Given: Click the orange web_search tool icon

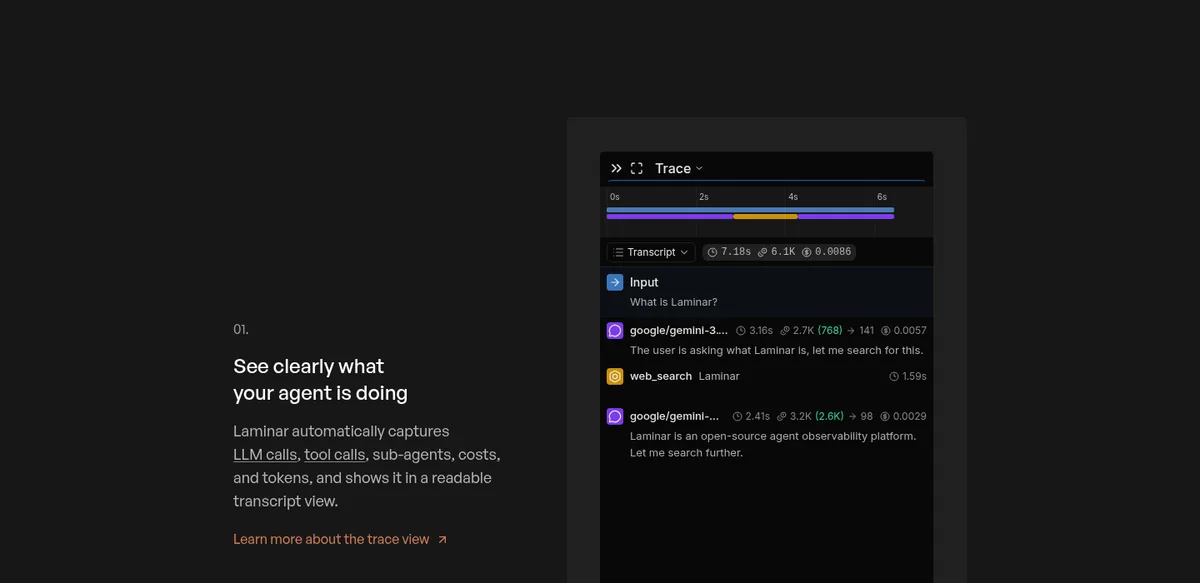Looking at the screenshot, I should 615,376.
